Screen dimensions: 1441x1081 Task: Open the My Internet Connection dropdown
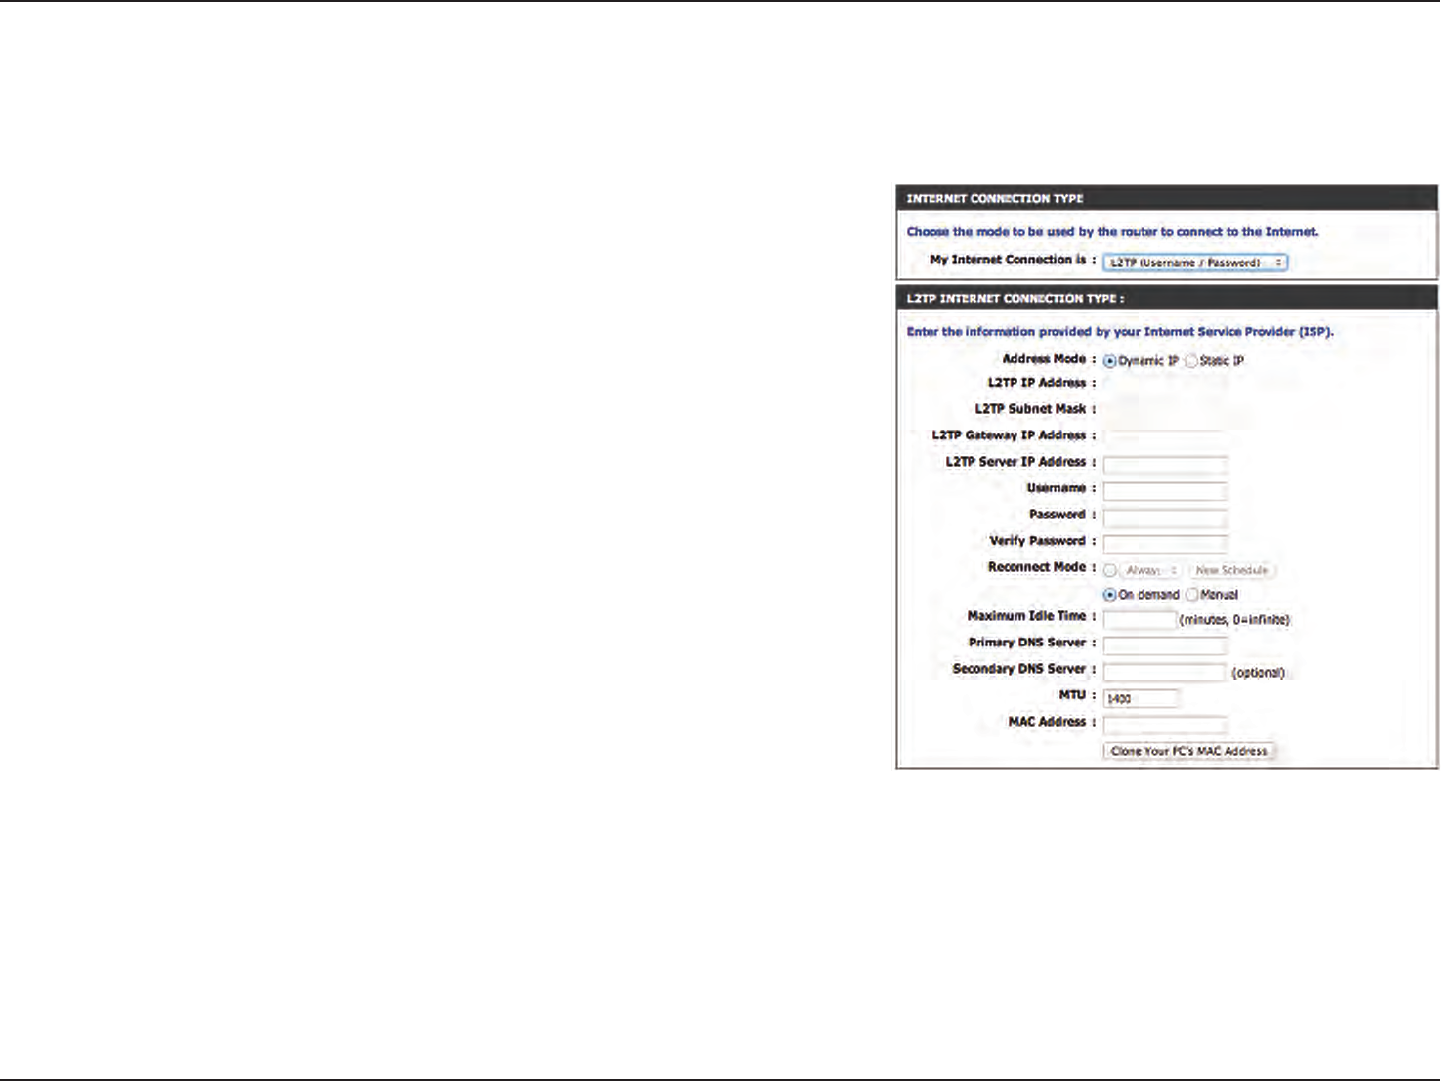[x=1194, y=262]
